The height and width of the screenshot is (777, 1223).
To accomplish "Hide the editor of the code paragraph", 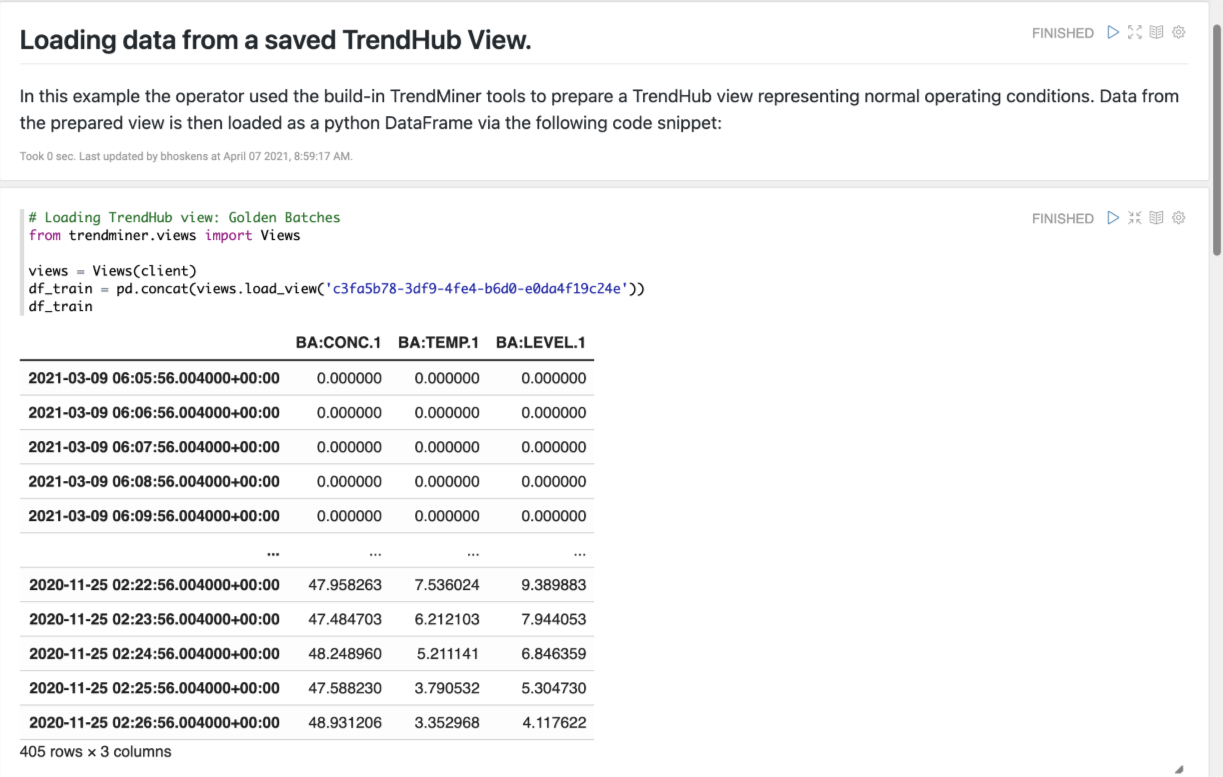I will pyautogui.click(x=1134, y=218).
